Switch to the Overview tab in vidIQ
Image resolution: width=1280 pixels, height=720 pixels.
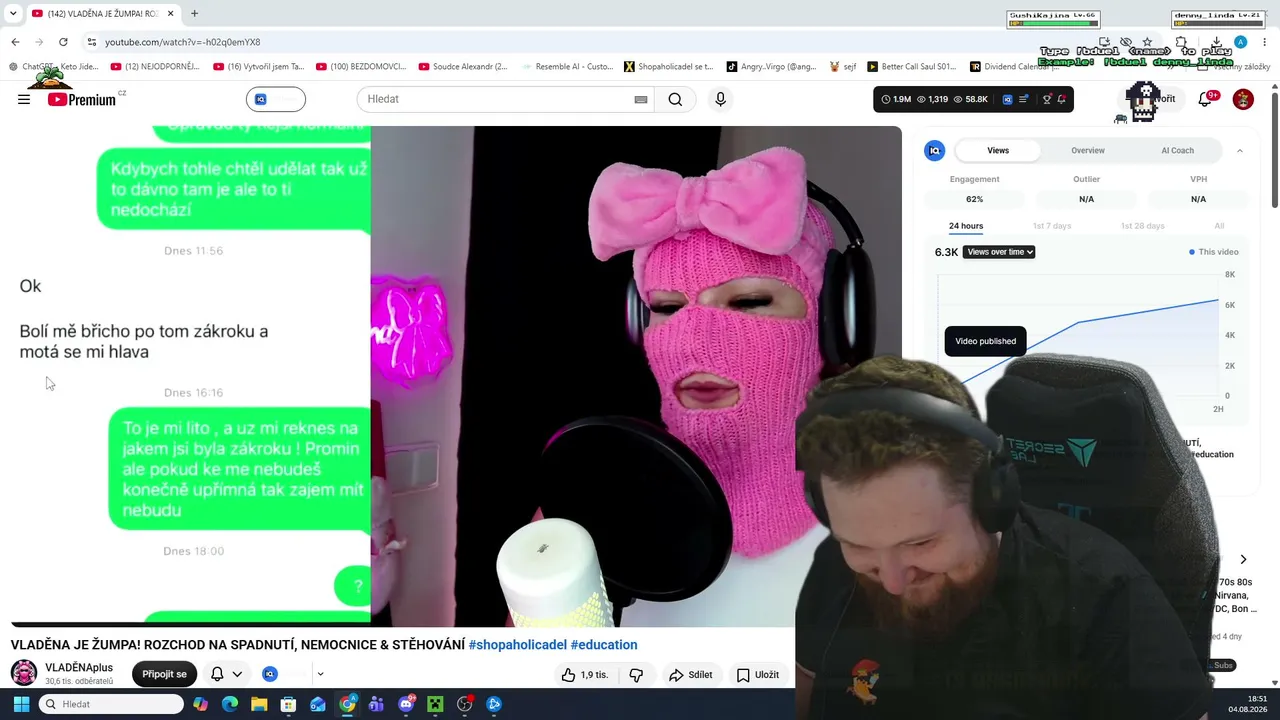pyautogui.click(x=1088, y=150)
